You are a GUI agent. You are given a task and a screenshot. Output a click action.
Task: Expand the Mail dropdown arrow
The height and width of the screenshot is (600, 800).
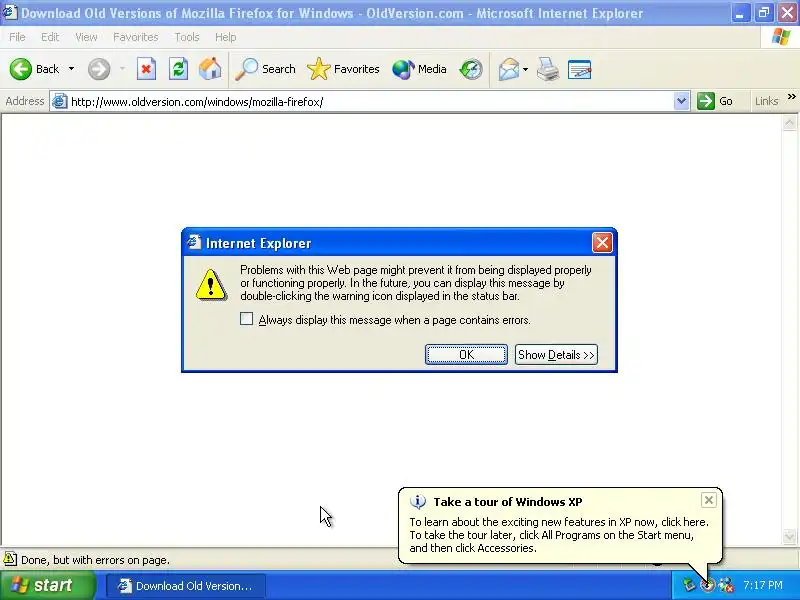coord(526,69)
